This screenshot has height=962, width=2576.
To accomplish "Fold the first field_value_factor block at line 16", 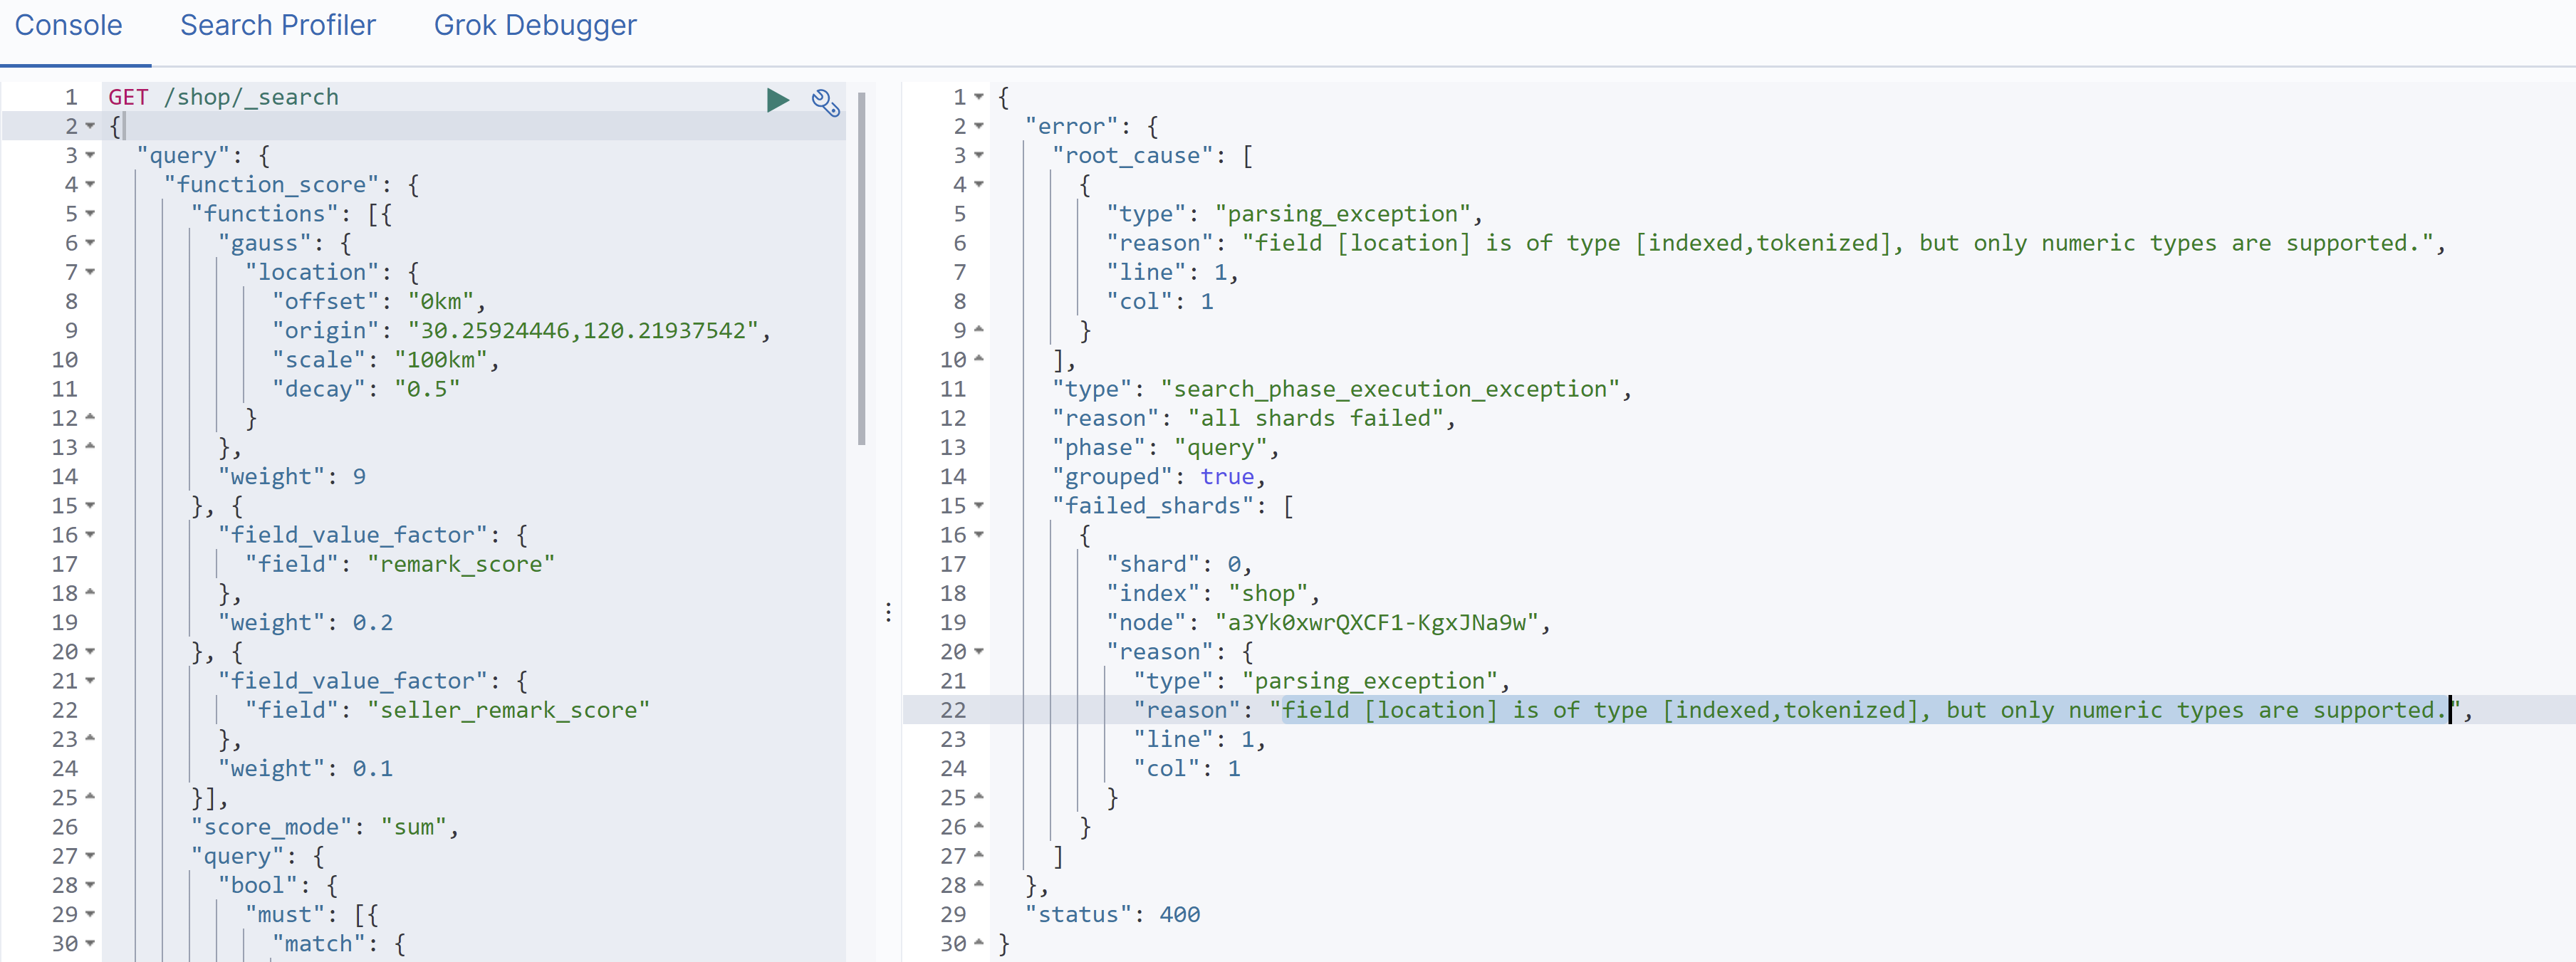I will click(91, 535).
